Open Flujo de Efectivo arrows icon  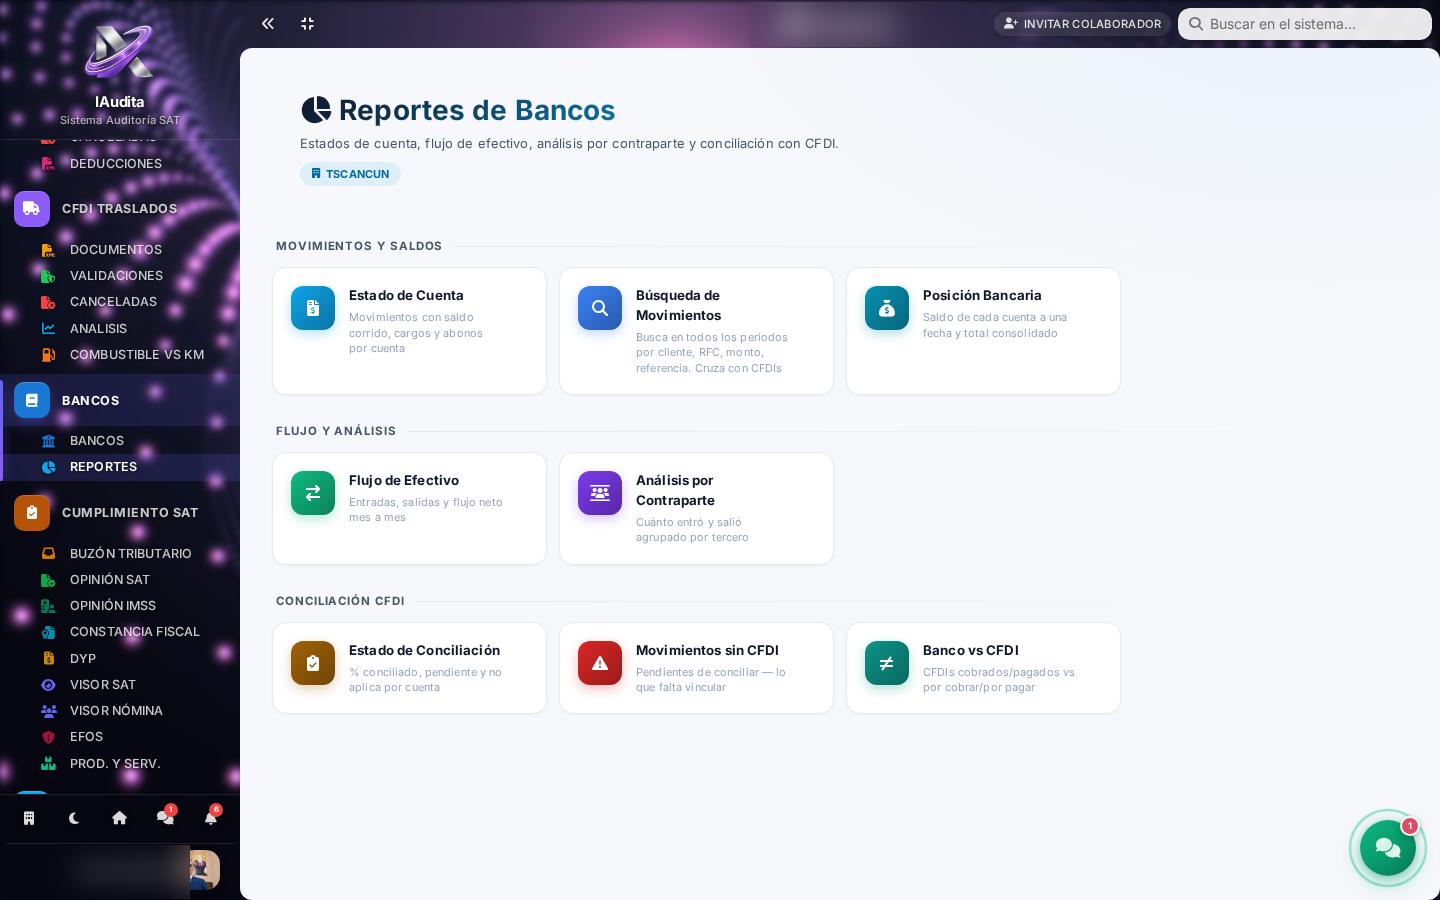tap(313, 493)
